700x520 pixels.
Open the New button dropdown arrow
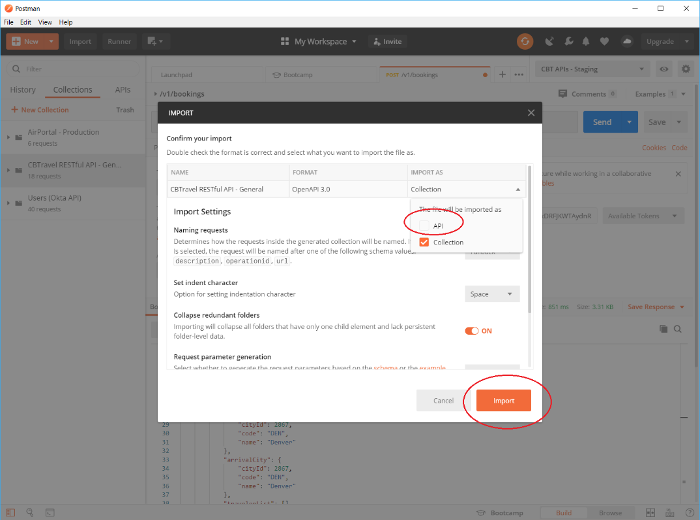click(x=51, y=42)
